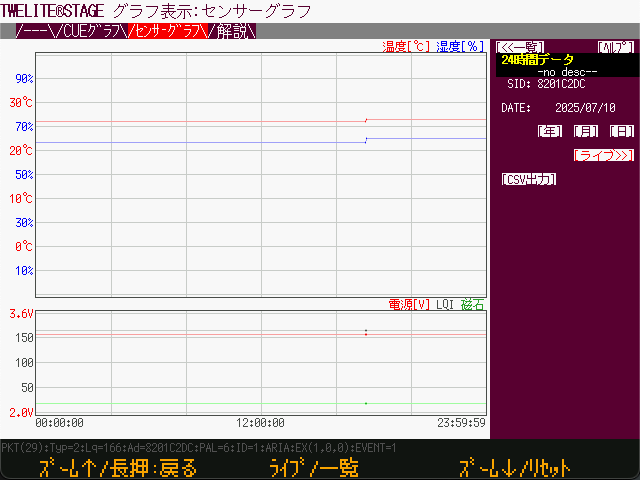
Task: Click the 3.6V axis label
Action: point(21,314)
